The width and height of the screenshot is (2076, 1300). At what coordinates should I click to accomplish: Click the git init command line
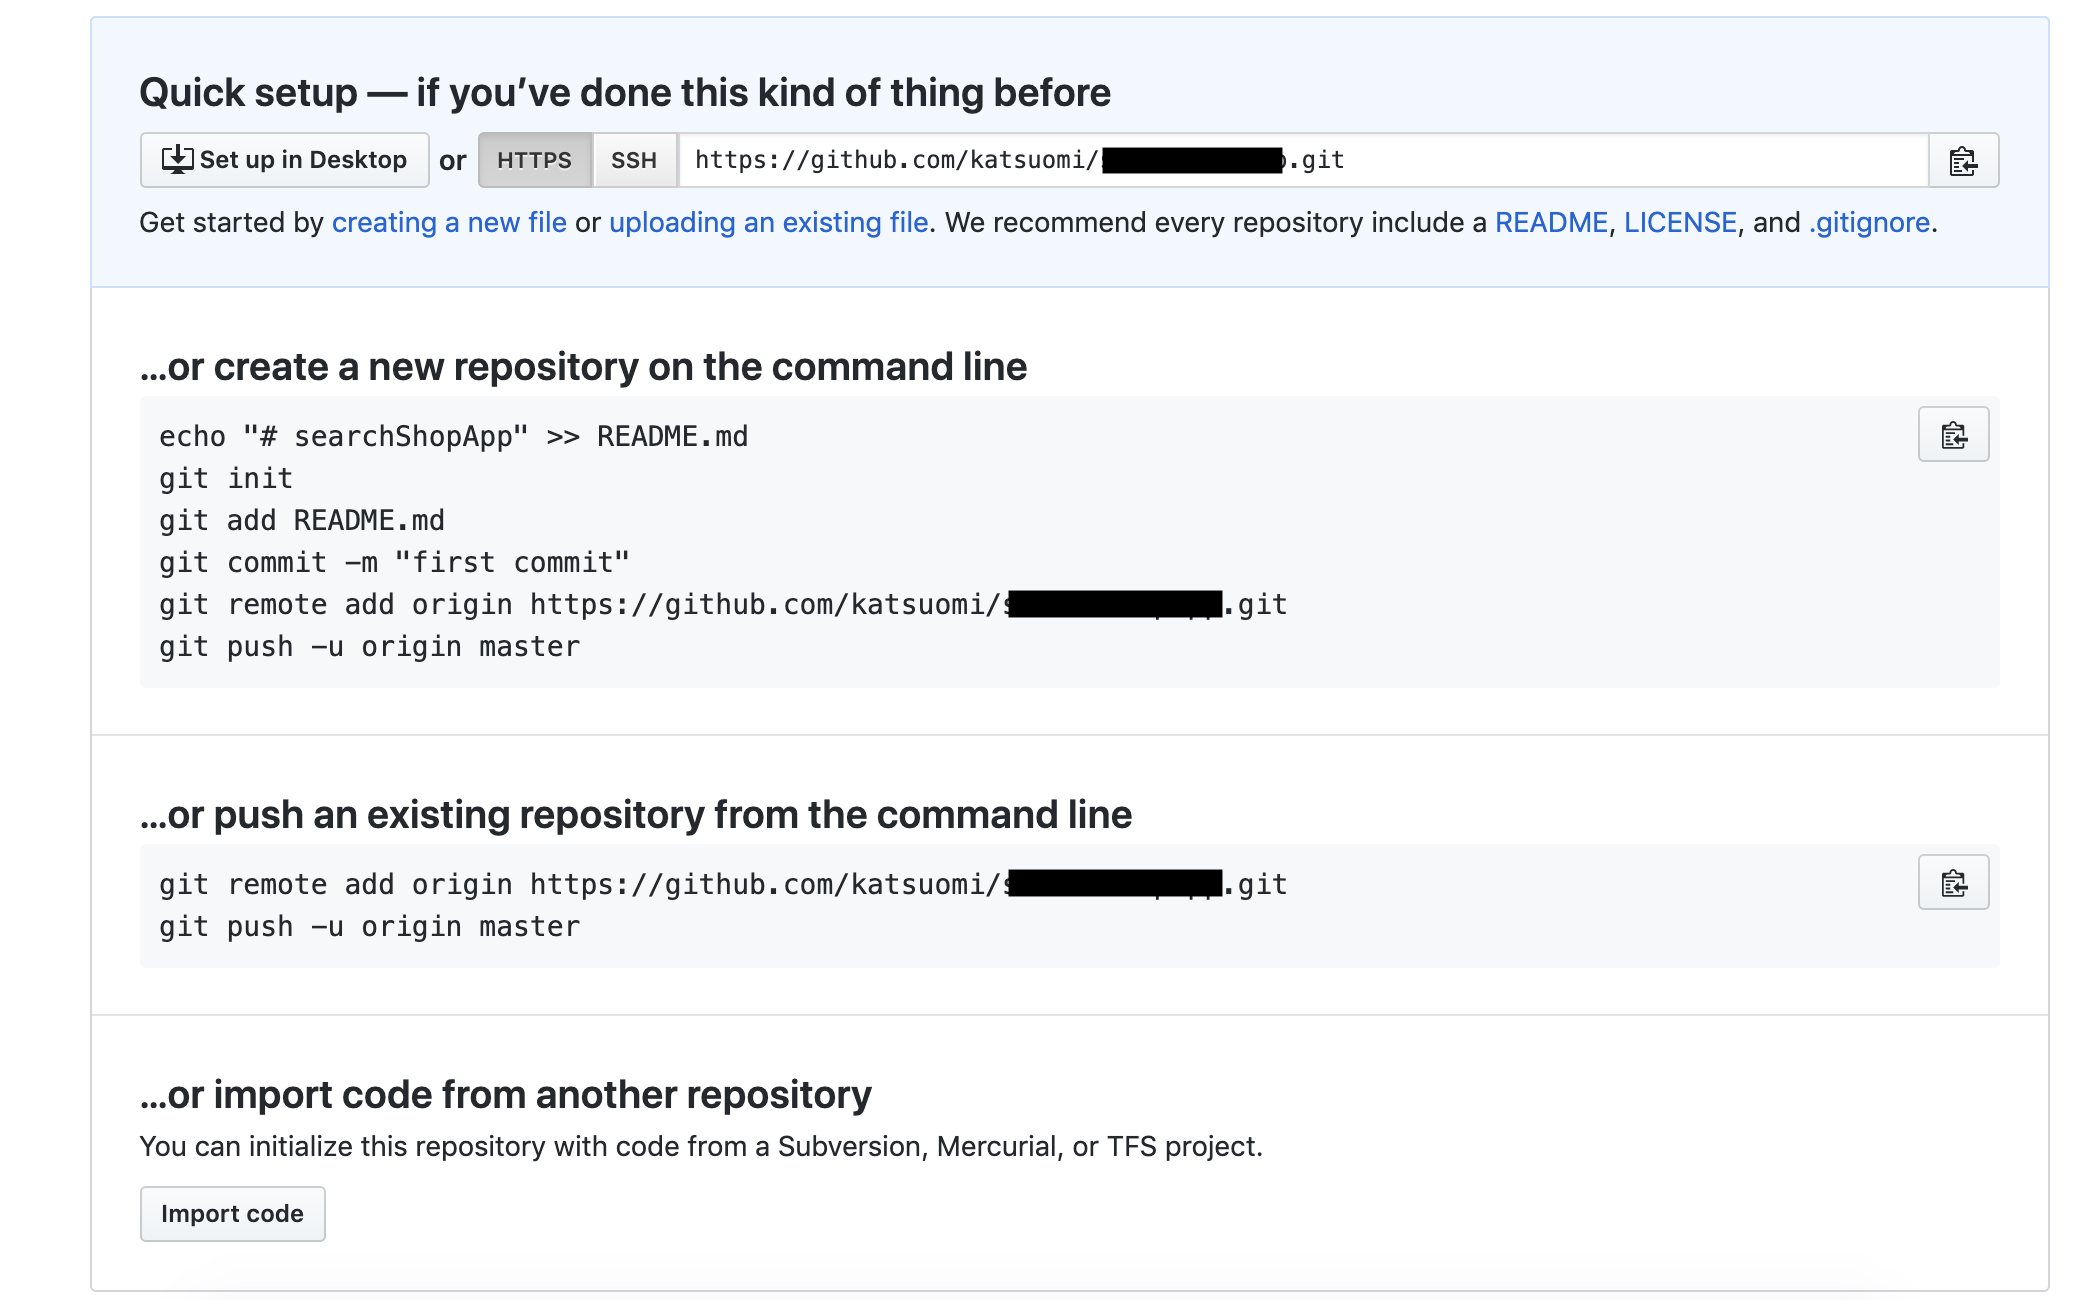[226, 479]
